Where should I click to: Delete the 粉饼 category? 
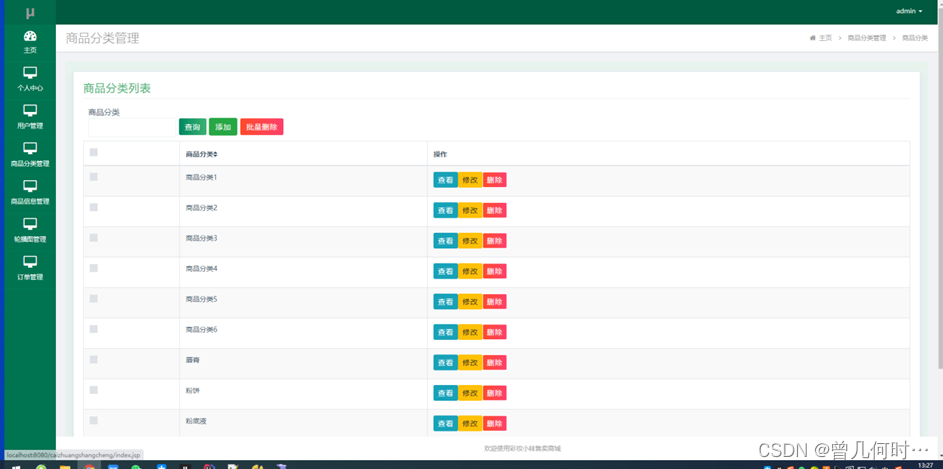(494, 393)
